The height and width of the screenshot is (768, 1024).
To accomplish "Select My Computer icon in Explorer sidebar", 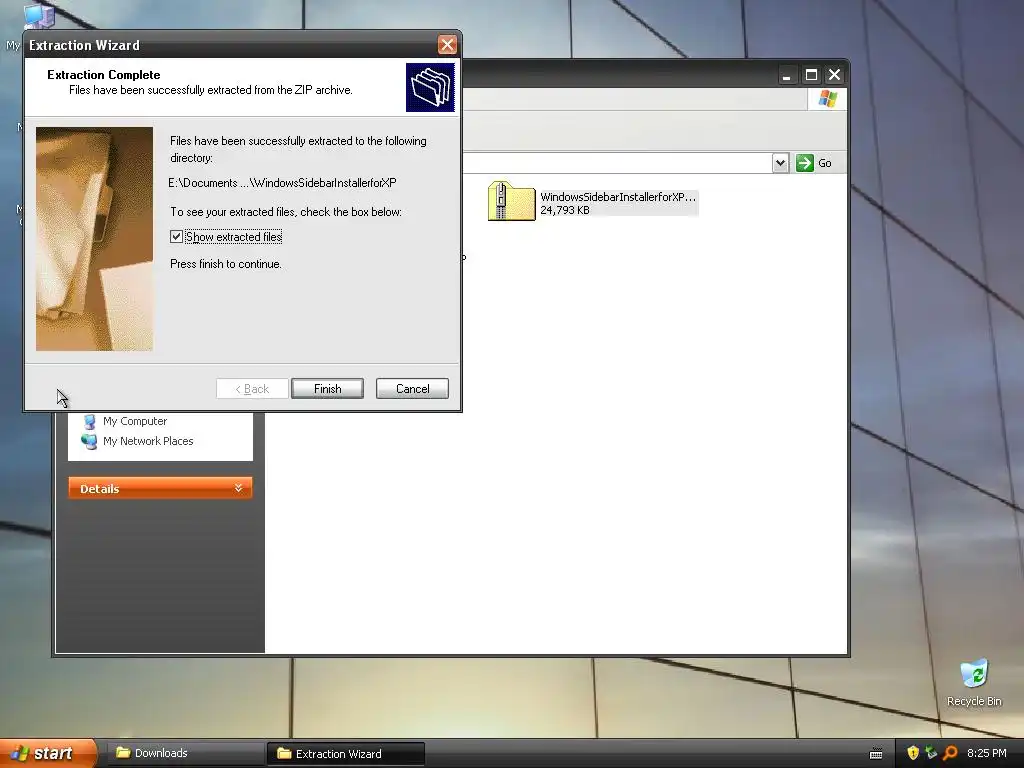I will (90, 422).
